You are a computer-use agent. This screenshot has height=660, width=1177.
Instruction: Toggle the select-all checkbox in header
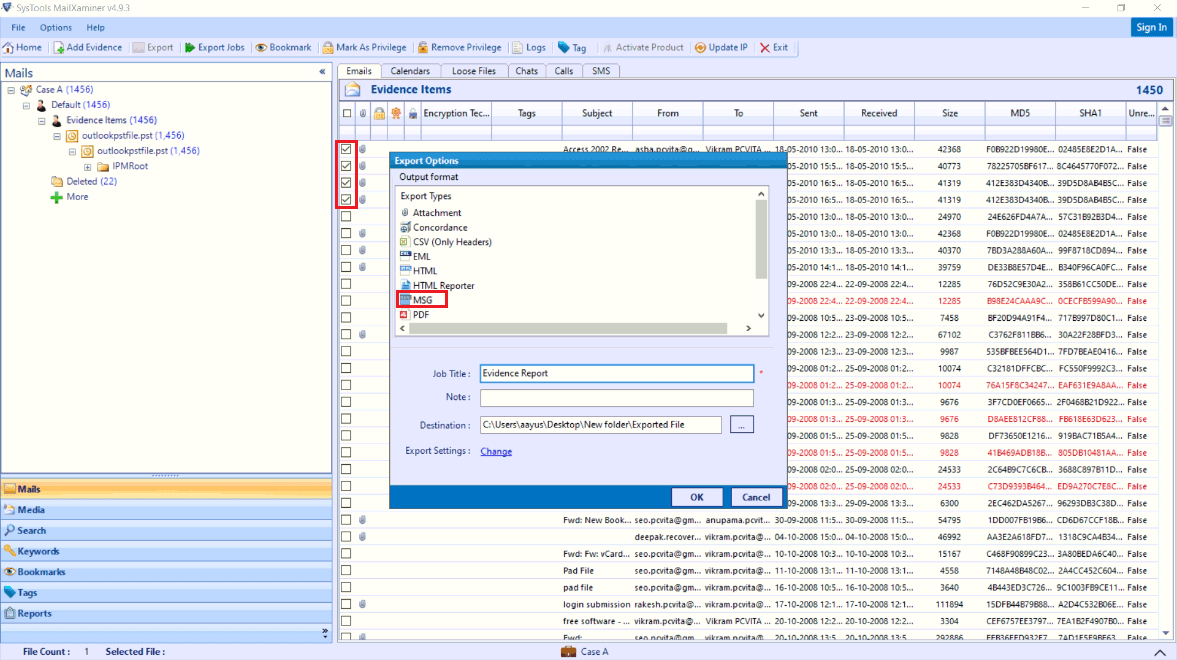click(x=347, y=113)
